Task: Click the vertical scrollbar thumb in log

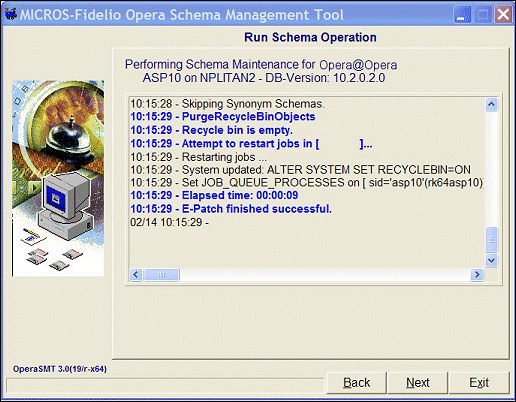Action: 491,239
